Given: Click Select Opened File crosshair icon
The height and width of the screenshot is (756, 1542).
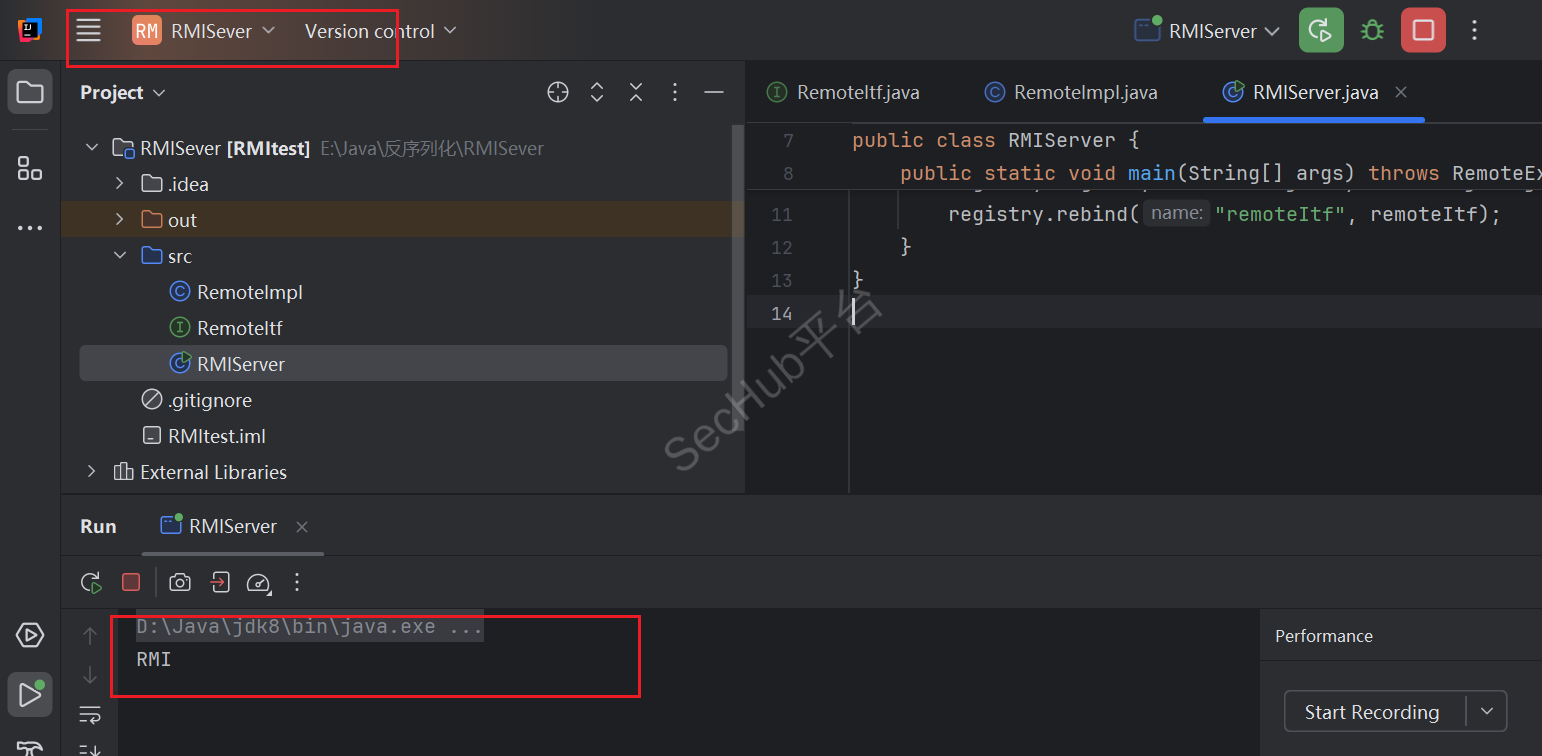Looking at the screenshot, I should pyautogui.click(x=558, y=93).
